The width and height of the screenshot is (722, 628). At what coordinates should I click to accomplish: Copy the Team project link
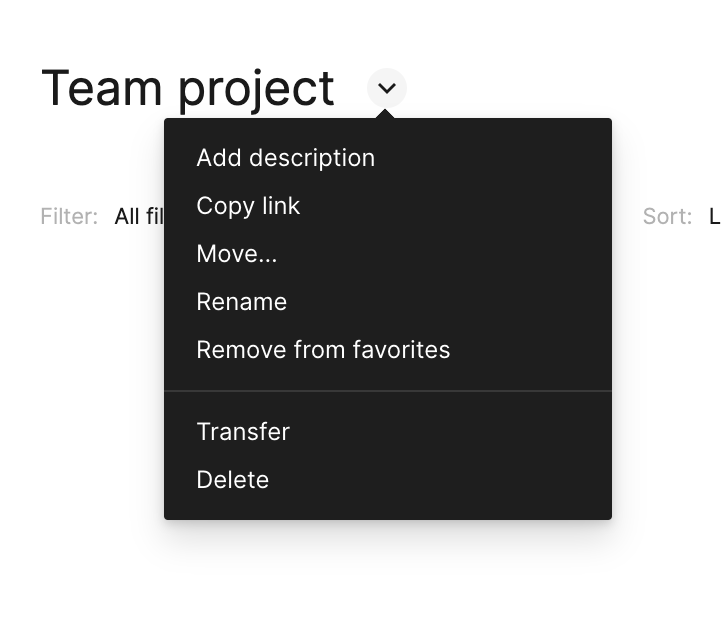[248, 206]
